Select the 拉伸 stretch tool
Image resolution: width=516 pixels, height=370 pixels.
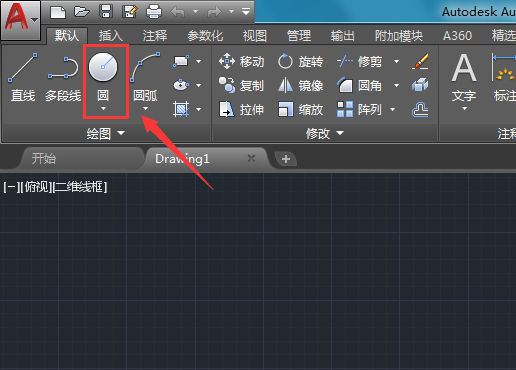point(242,109)
